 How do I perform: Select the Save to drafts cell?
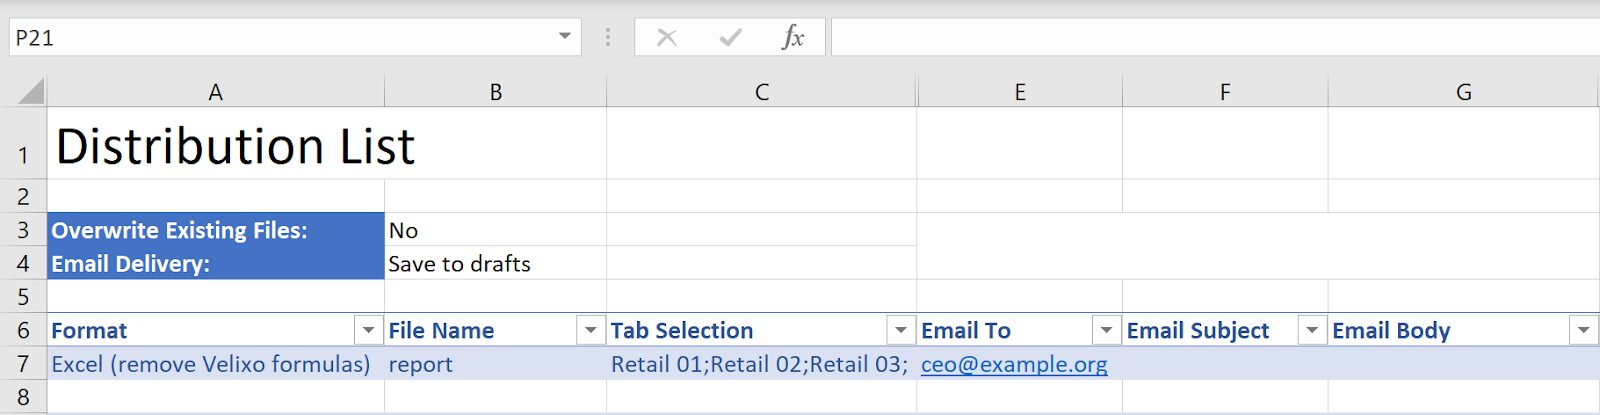pos(495,264)
